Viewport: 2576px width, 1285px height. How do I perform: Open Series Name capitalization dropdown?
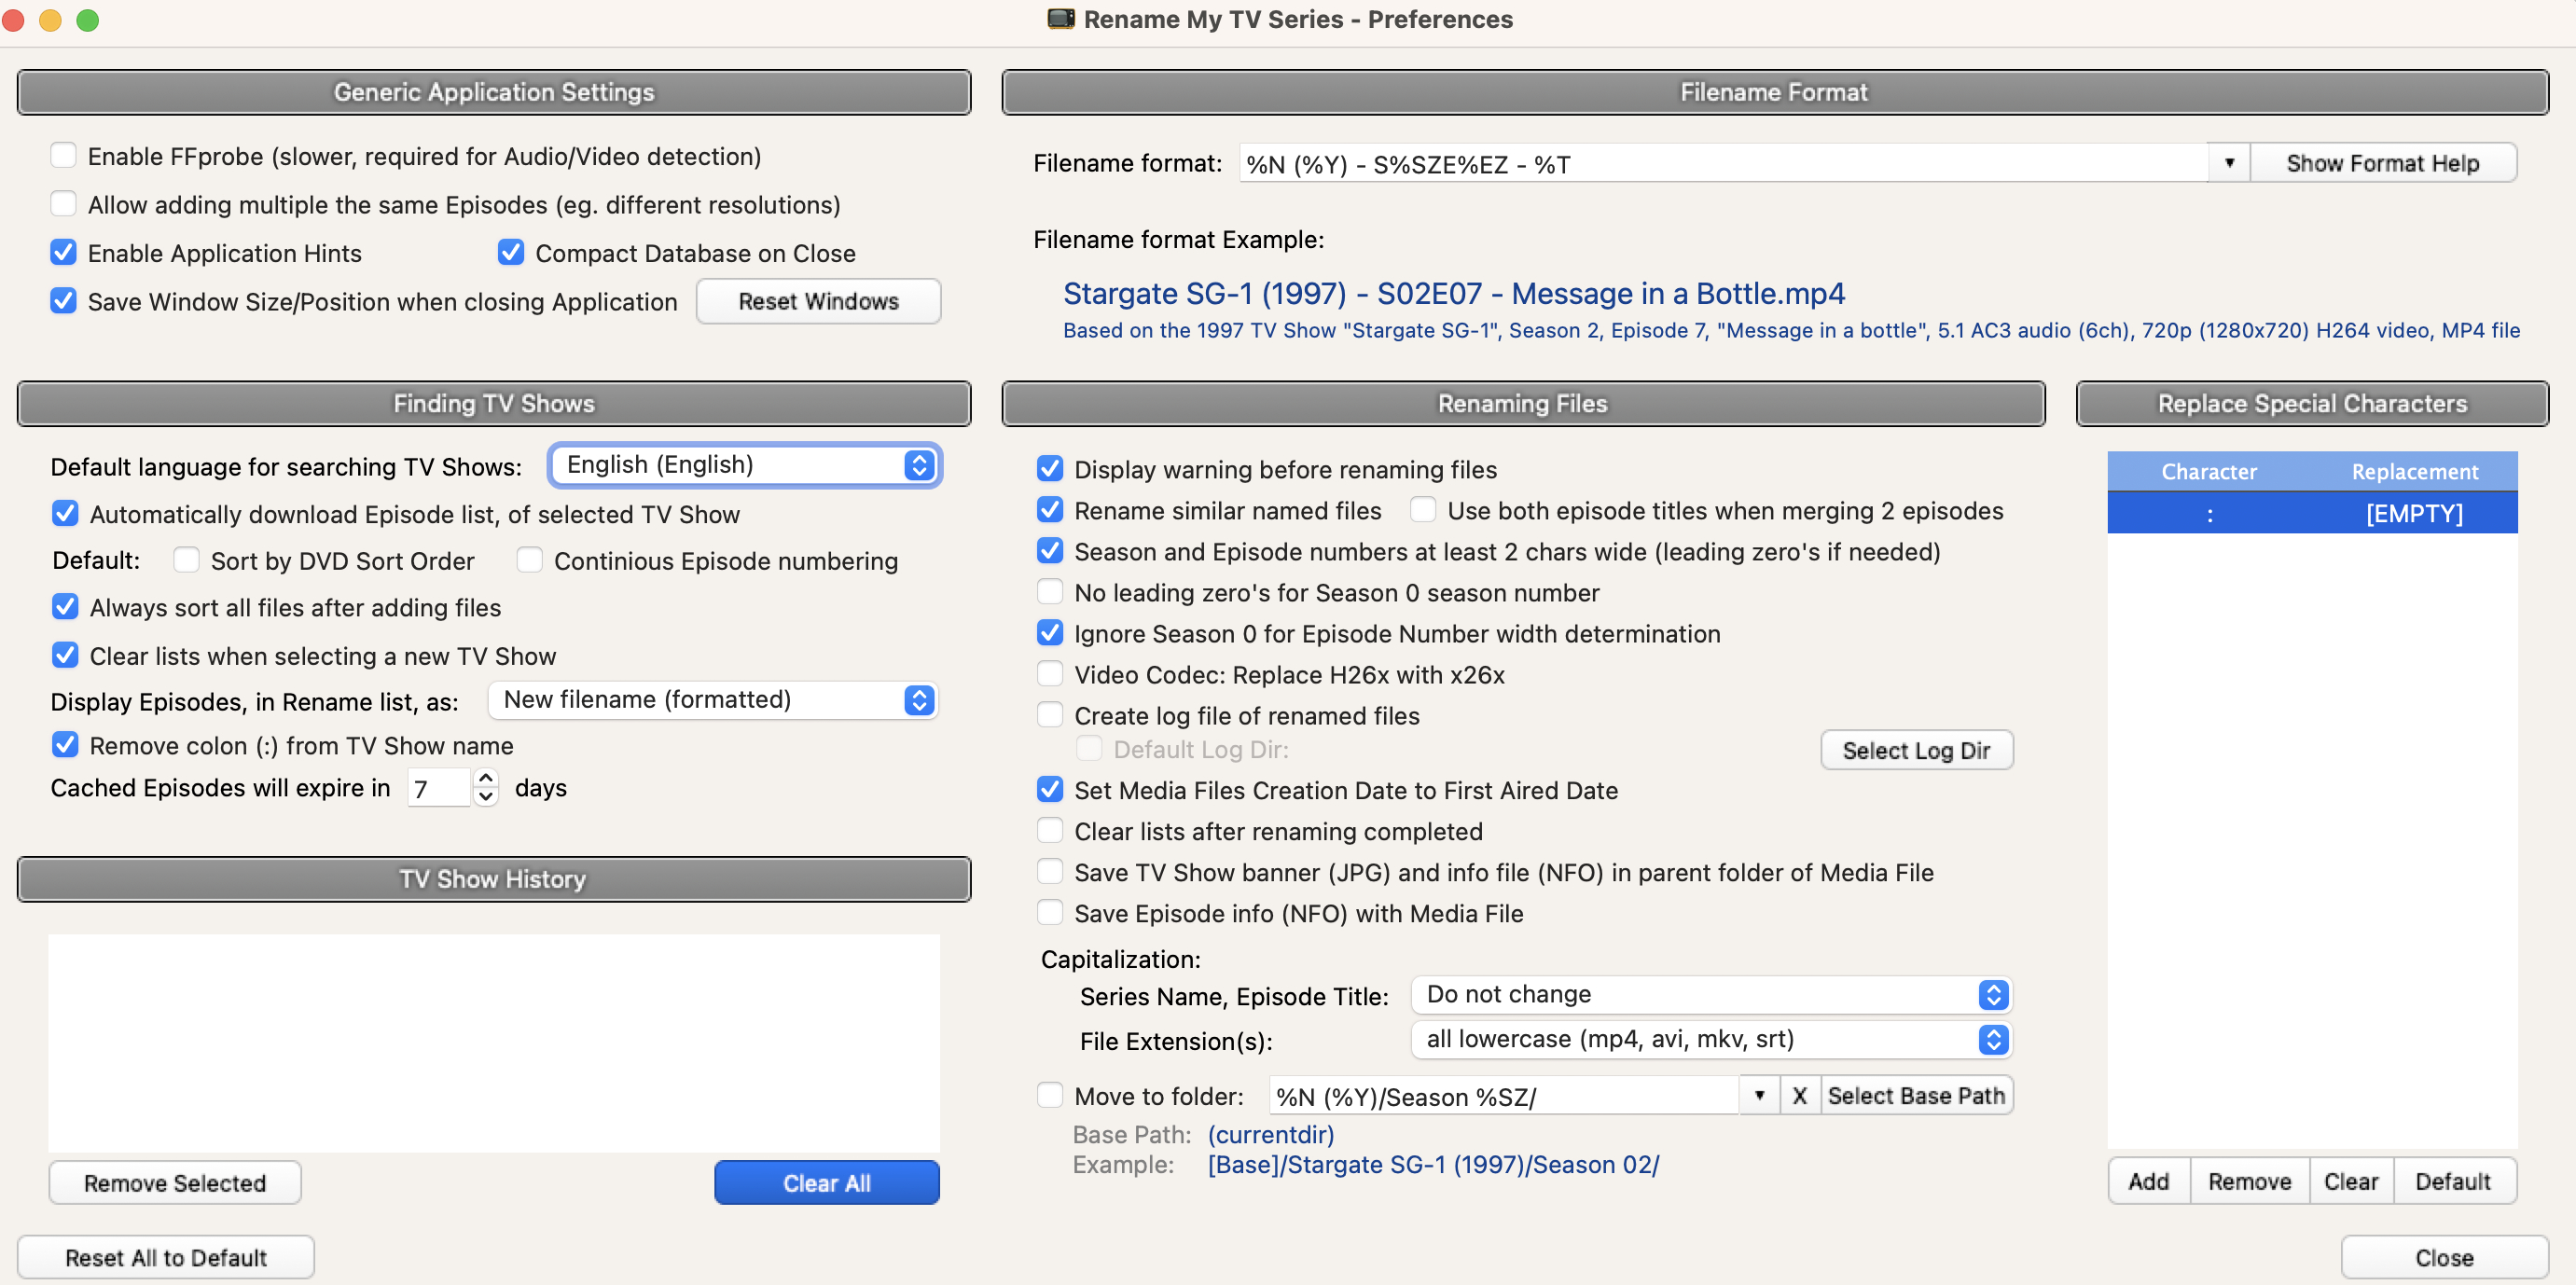tap(1710, 995)
